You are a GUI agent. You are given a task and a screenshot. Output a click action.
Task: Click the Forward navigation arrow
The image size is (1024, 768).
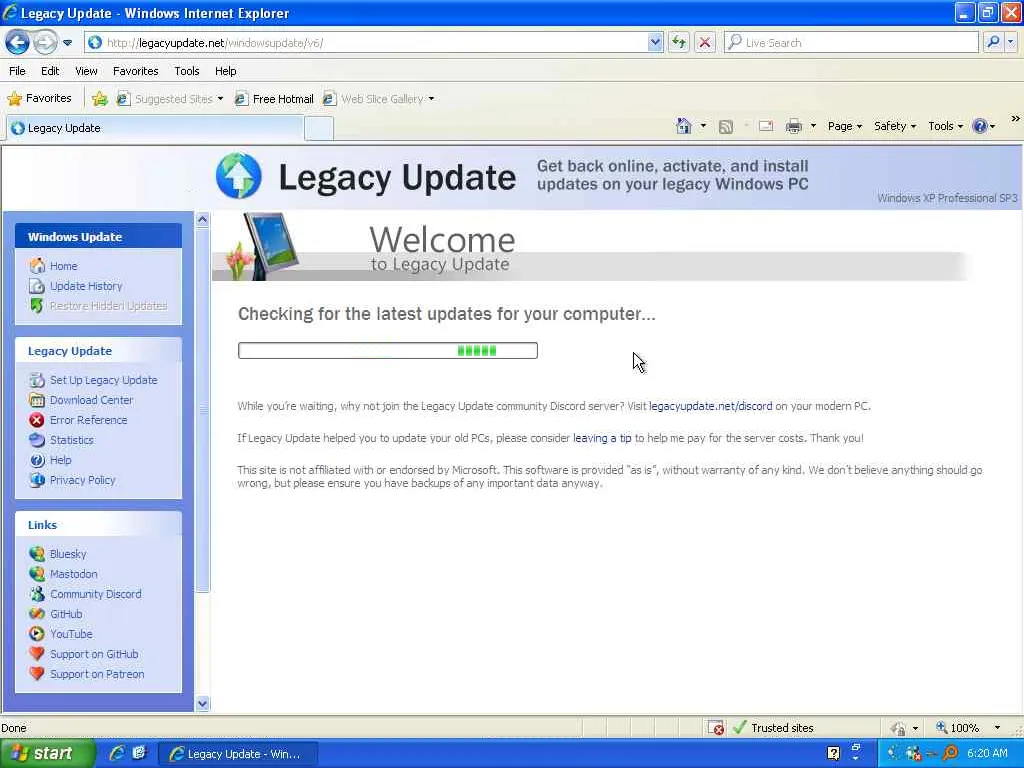[44, 42]
